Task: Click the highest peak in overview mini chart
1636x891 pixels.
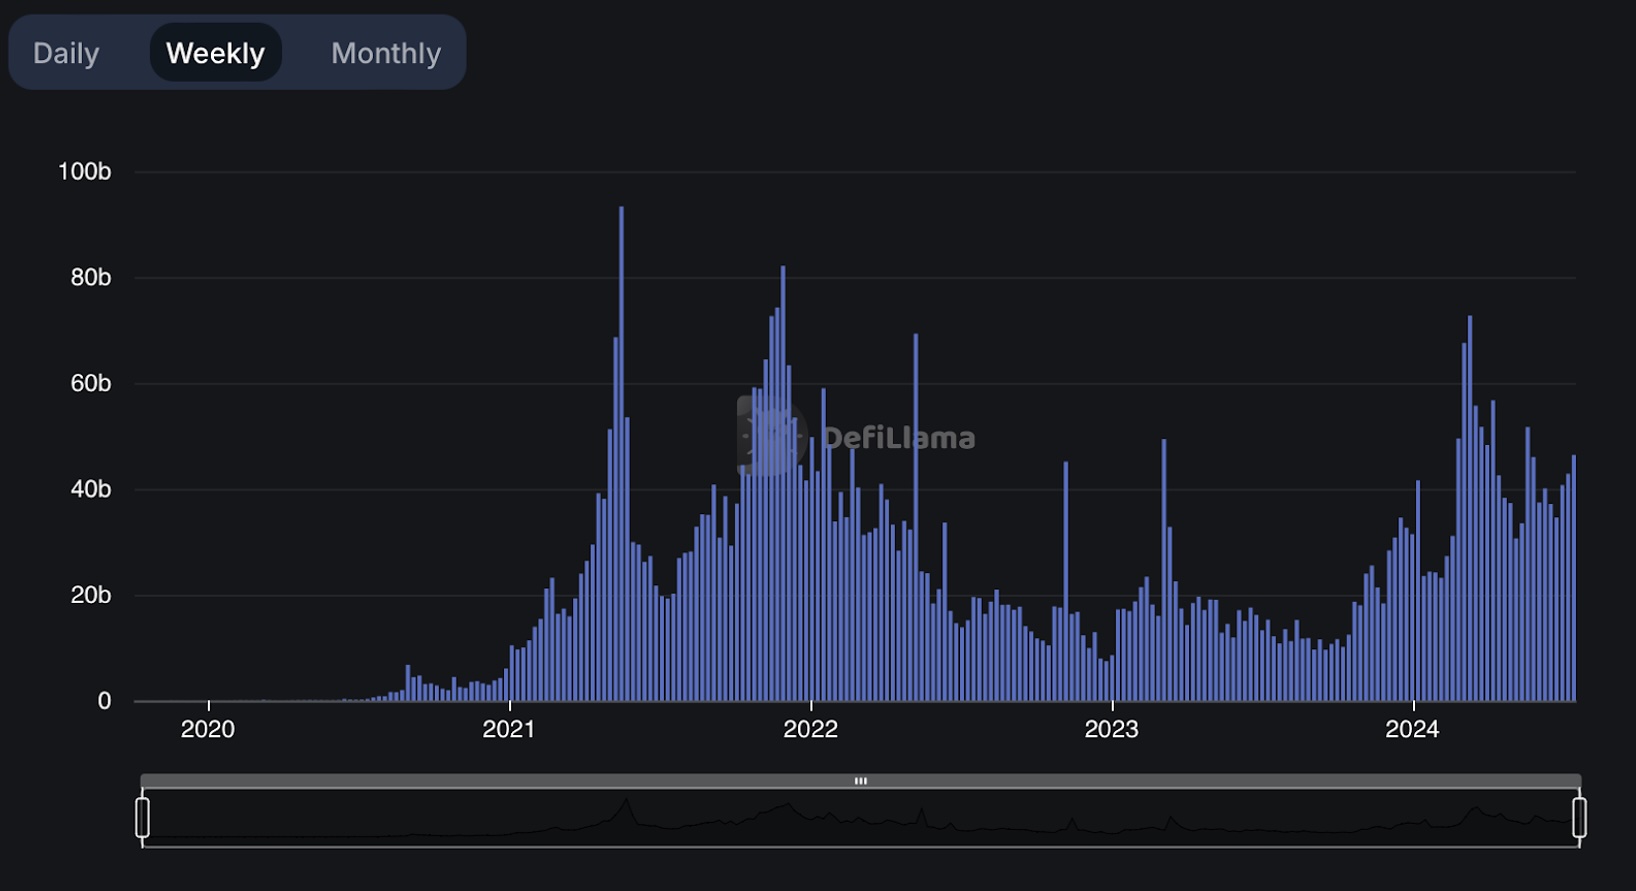Action: (x=626, y=802)
